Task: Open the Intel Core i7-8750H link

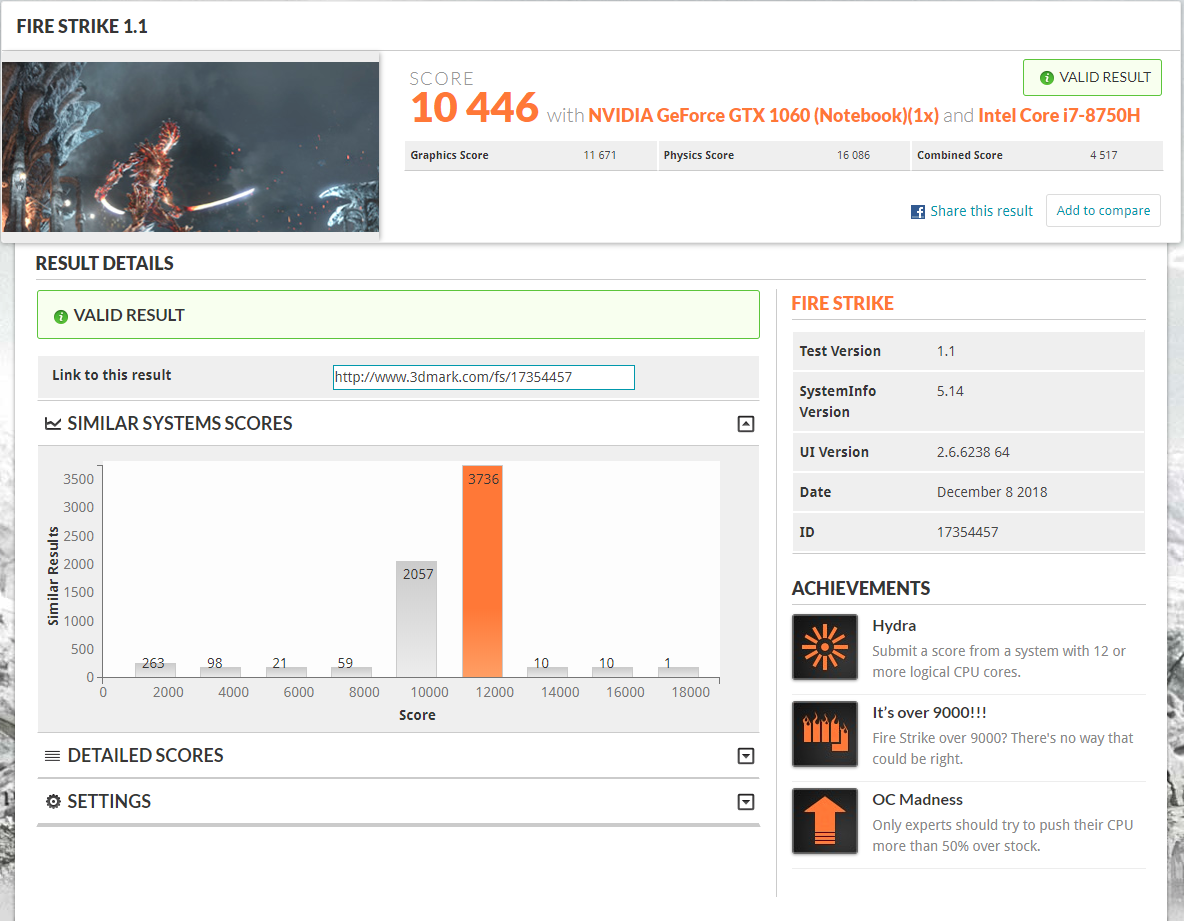Action: pos(1059,116)
